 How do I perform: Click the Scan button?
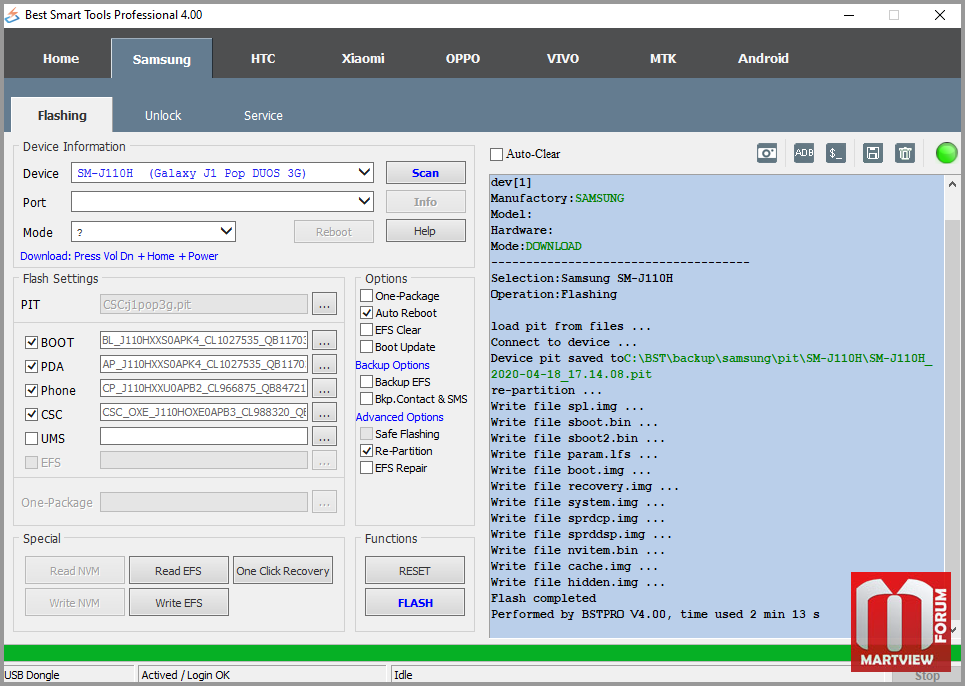(x=425, y=173)
